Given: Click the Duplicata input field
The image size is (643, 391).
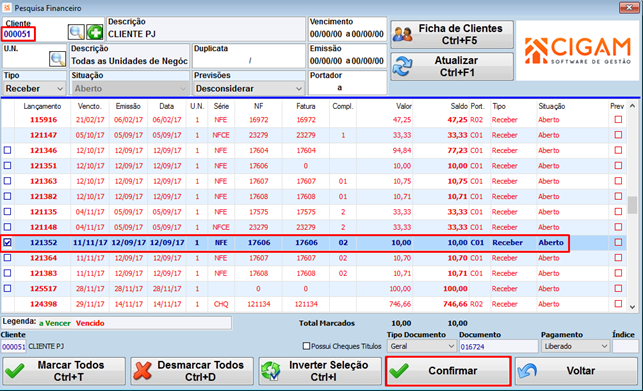Looking at the screenshot, I should (x=249, y=61).
